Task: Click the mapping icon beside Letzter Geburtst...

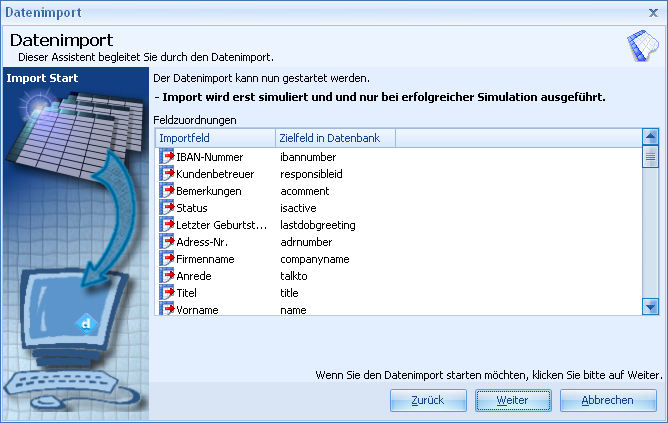Action: point(167,224)
